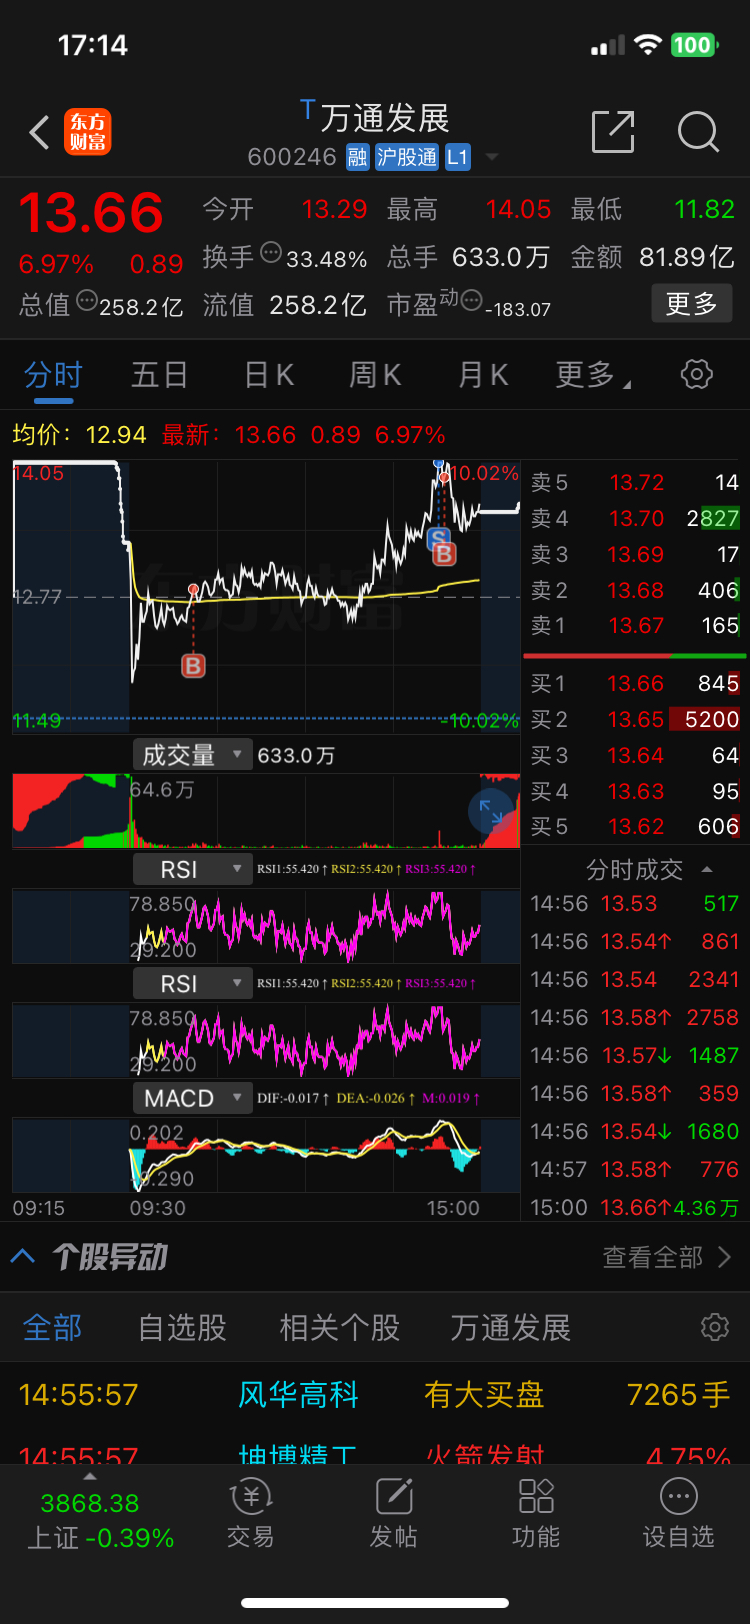Open the 成交量 indicator dropdown
750x1624 pixels.
pos(191,755)
